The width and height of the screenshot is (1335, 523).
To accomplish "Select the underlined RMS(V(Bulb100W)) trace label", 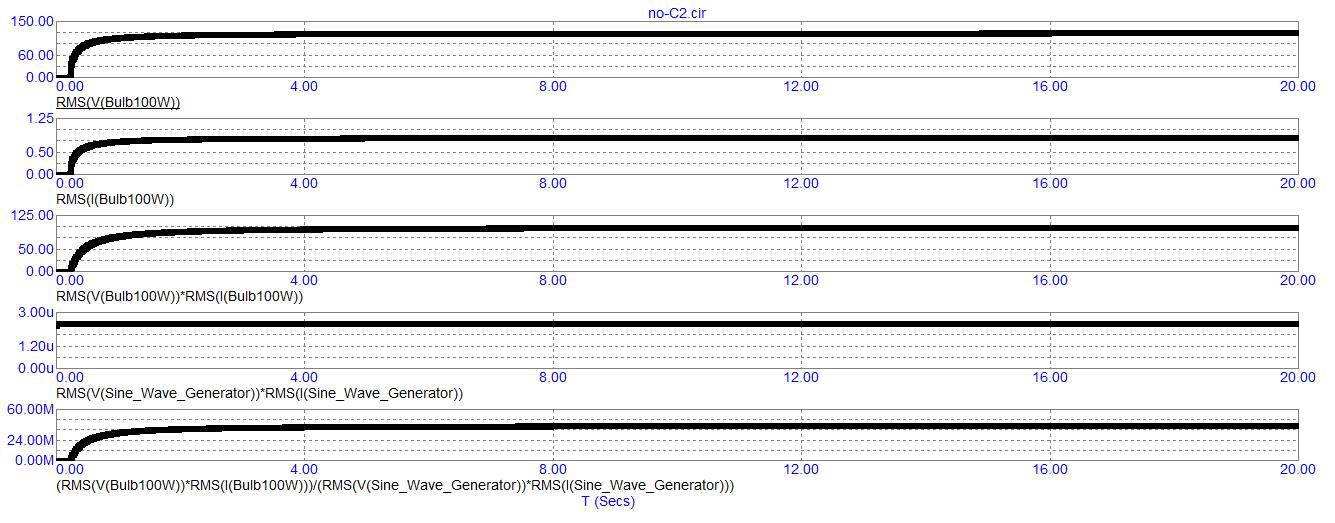I will pos(118,102).
